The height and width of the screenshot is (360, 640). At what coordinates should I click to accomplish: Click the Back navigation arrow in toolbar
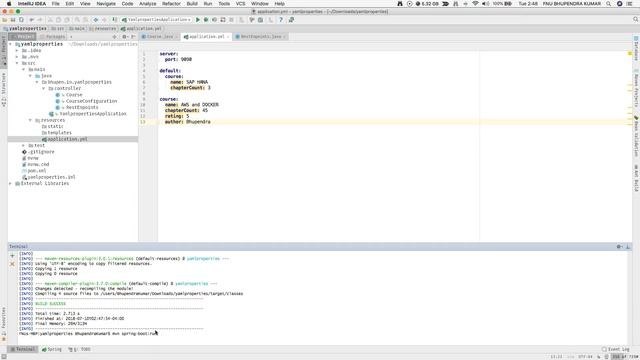(x=96, y=20)
